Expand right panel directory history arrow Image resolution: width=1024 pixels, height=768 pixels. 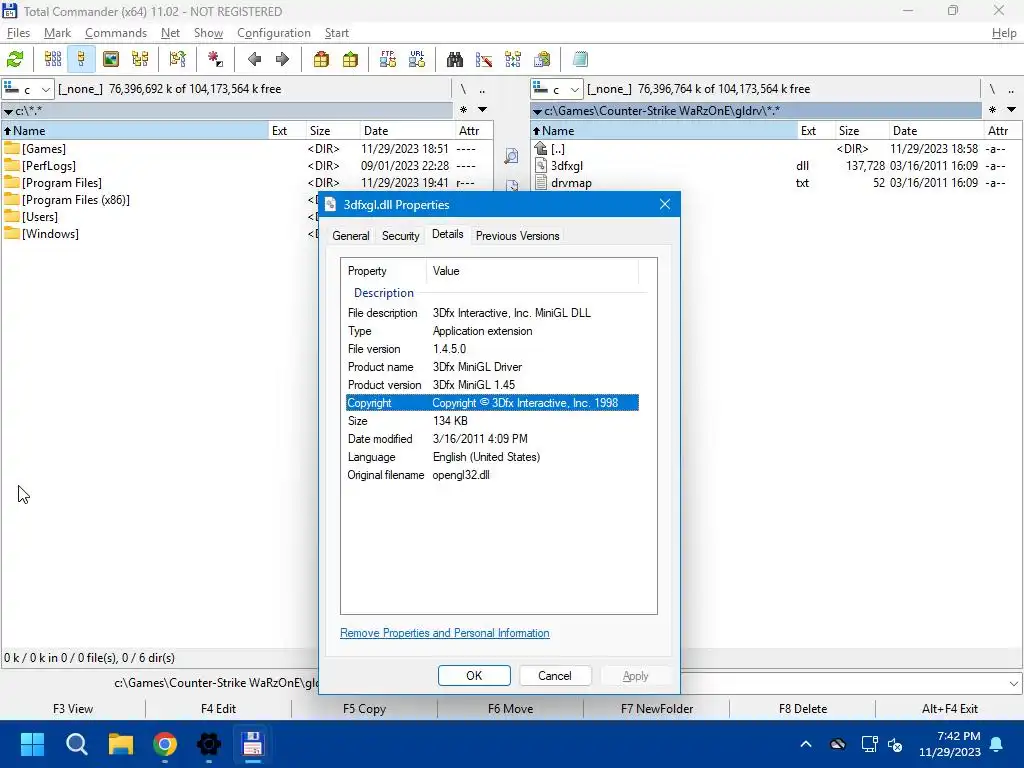coord(1012,110)
